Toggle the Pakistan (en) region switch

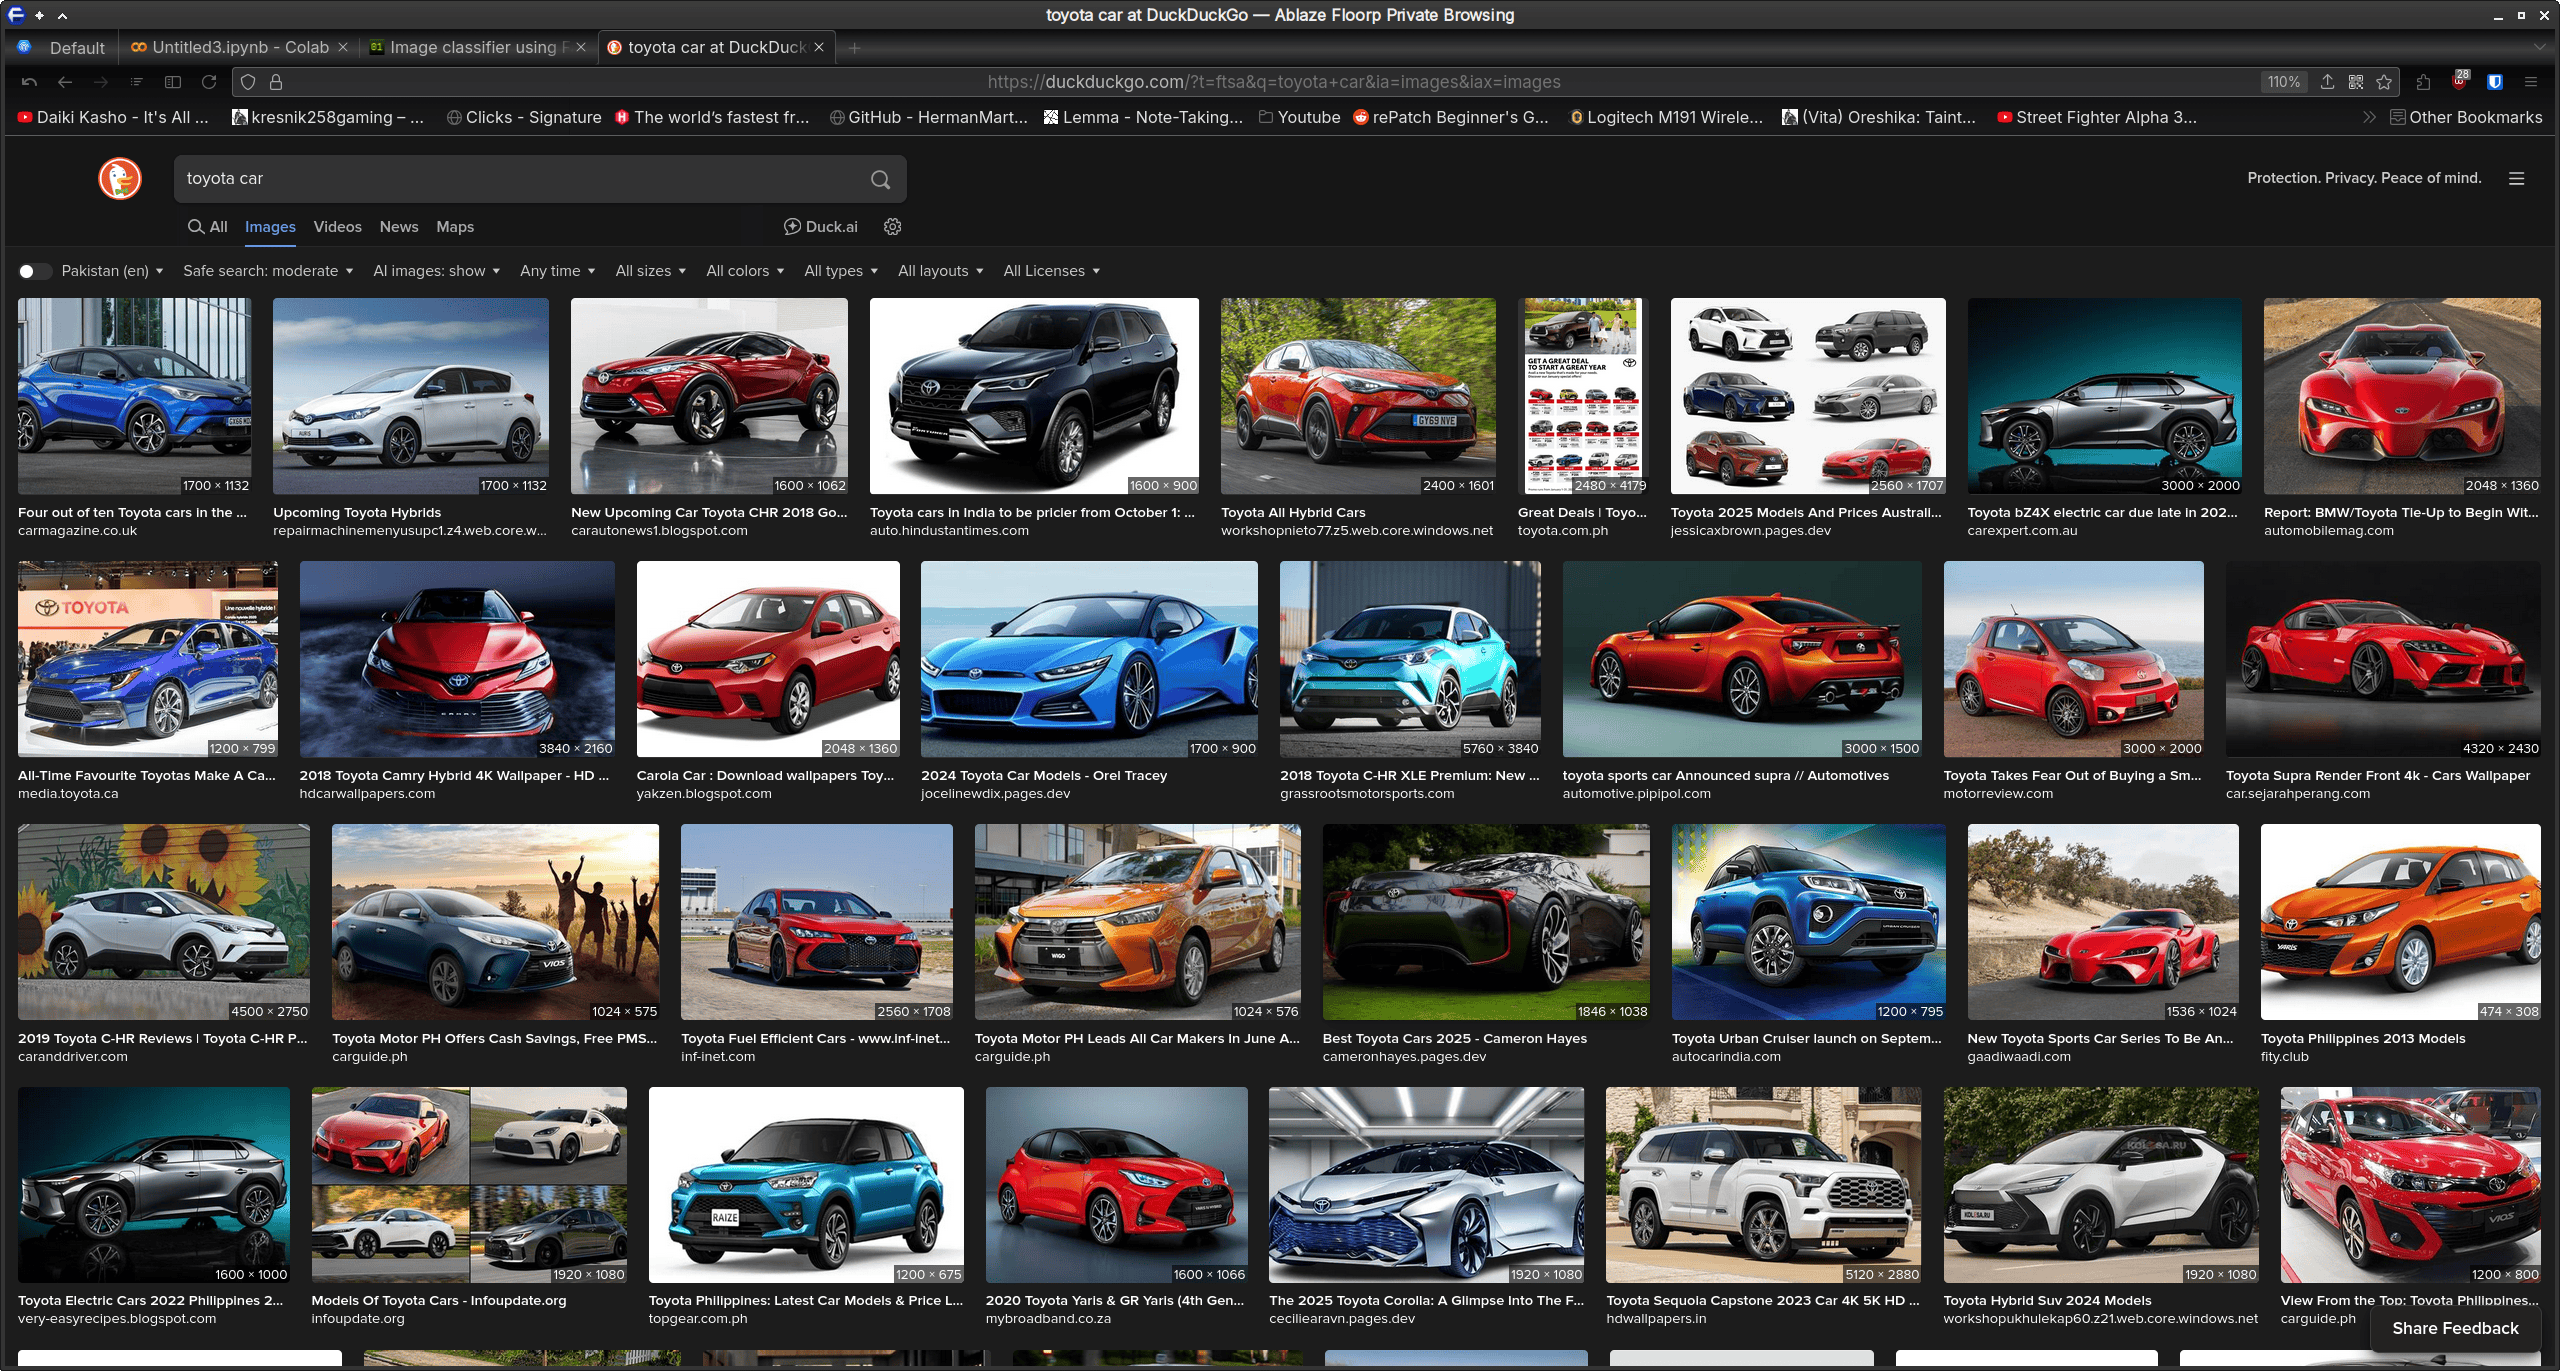pyautogui.click(x=33, y=271)
